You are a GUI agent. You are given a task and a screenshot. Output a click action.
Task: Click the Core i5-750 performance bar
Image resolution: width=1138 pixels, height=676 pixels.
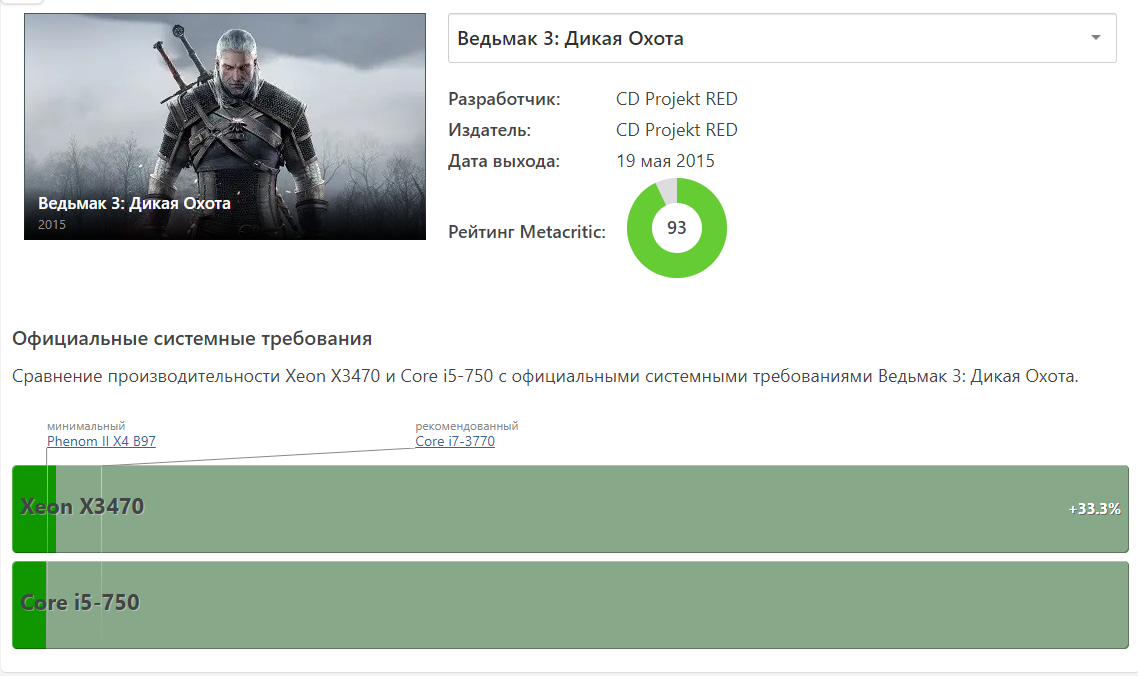[570, 604]
